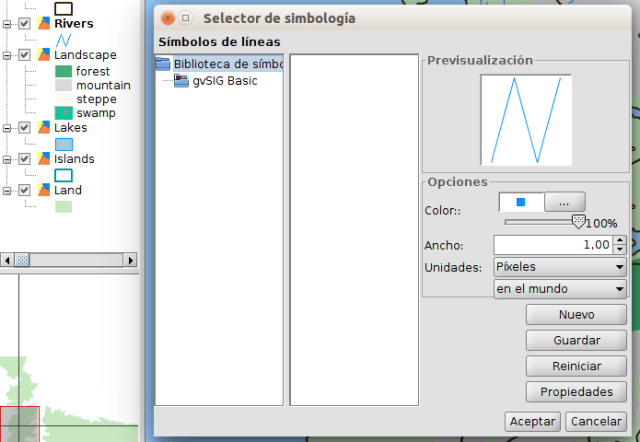Toggle visibility of the Rivers layer
Viewport: 640px width, 442px height.
pyautogui.click(x=25, y=23)
